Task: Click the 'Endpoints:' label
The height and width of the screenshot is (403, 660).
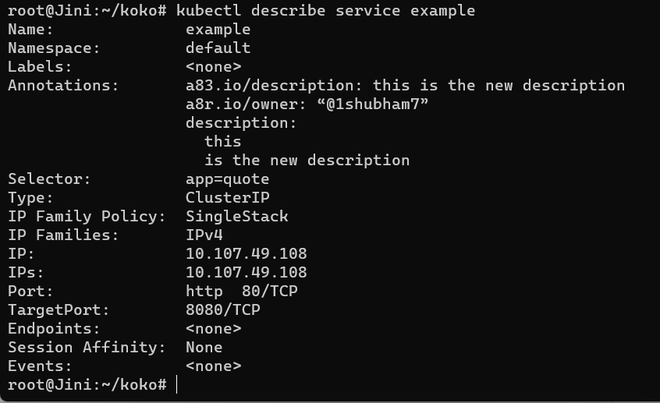Action: (54, 328)
